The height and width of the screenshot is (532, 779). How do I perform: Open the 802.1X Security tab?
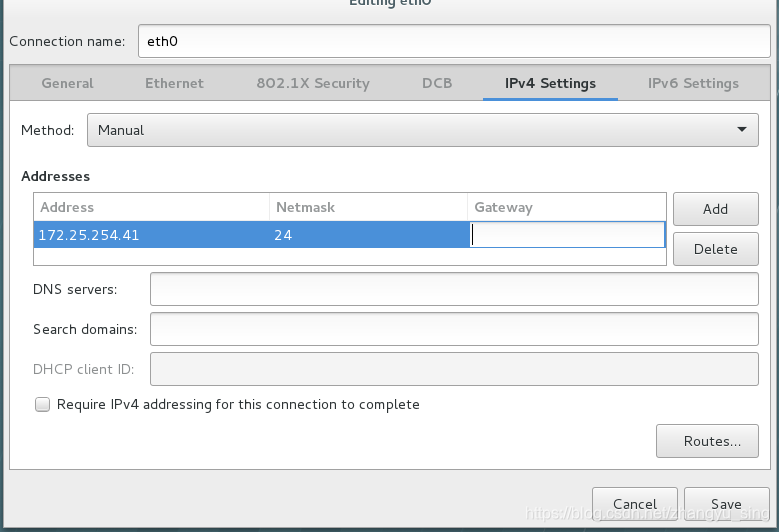[313, 83]
